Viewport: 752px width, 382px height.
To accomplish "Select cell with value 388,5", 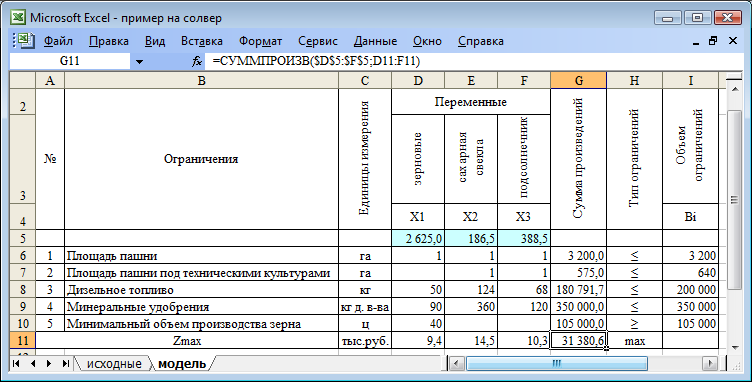I will (524, 238).
